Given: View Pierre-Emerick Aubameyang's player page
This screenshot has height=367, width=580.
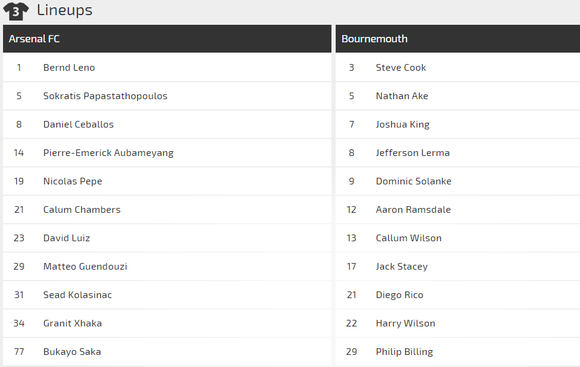Looking at the screenshot, I should 108,153.
